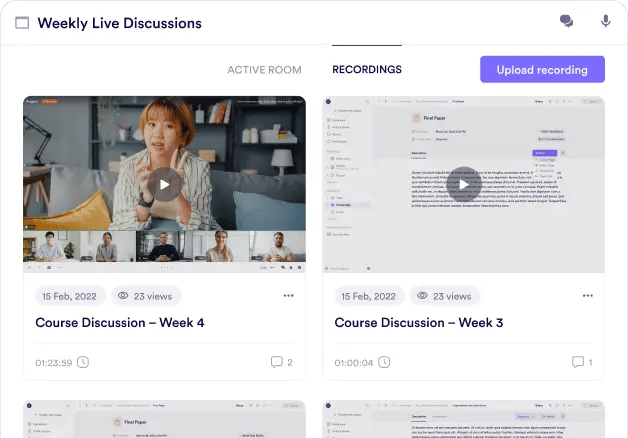The image size is (628, 438).
Task: Click the 23 views eye badge on Week 4
Action: click(146, 296)
